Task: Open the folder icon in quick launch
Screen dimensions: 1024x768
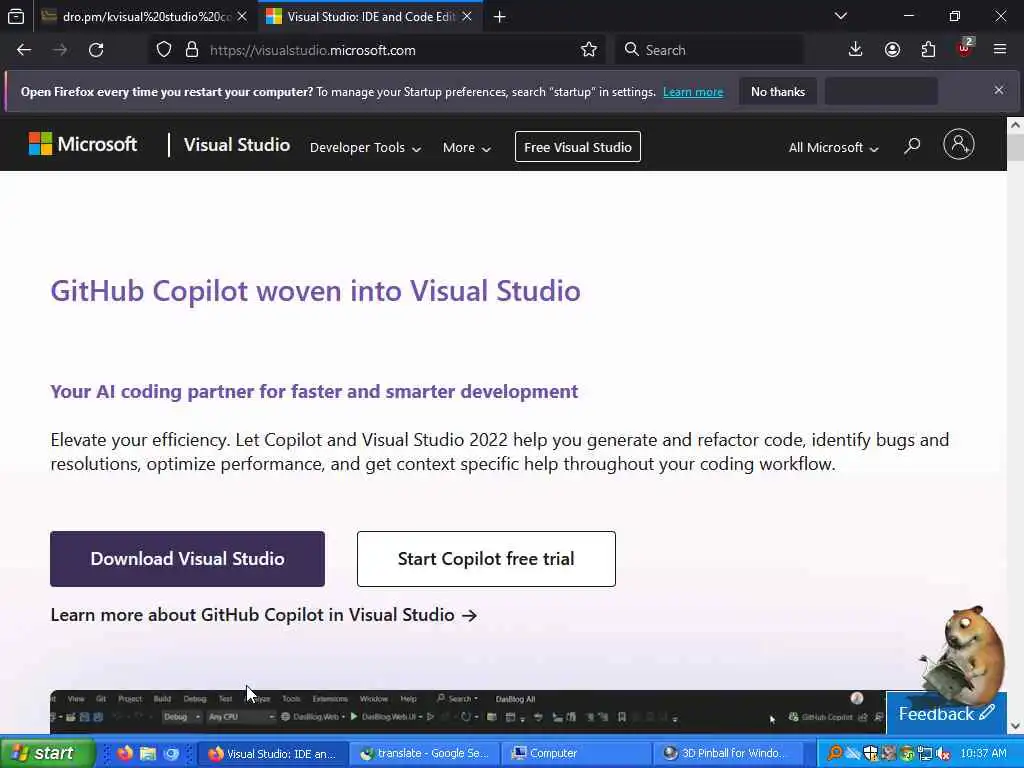Action: (x=148, y=753)
